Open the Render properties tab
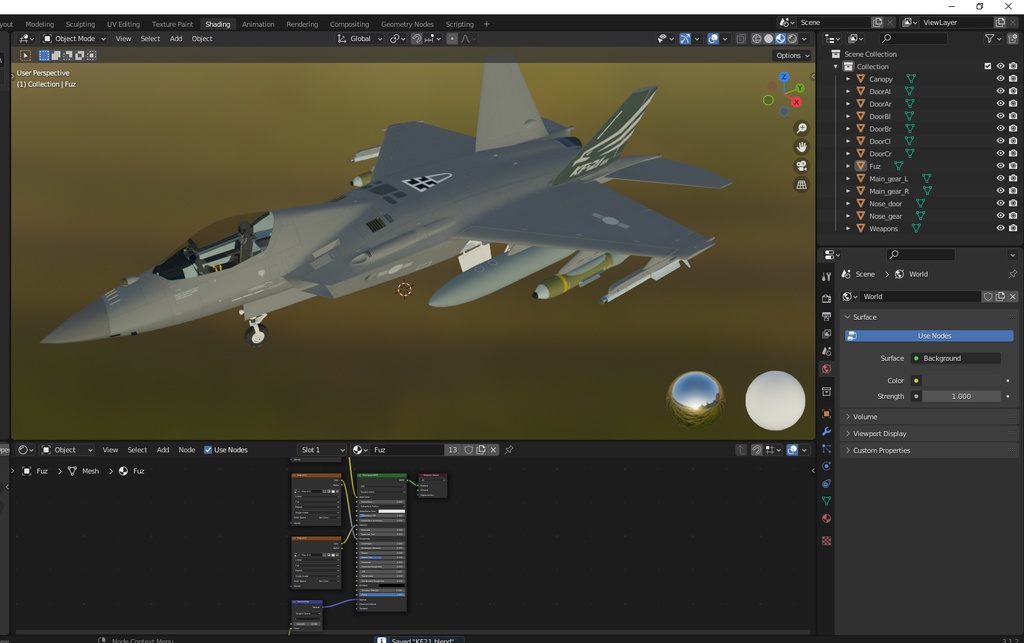This screenshot has height=643, width=1024. [826, 298]
